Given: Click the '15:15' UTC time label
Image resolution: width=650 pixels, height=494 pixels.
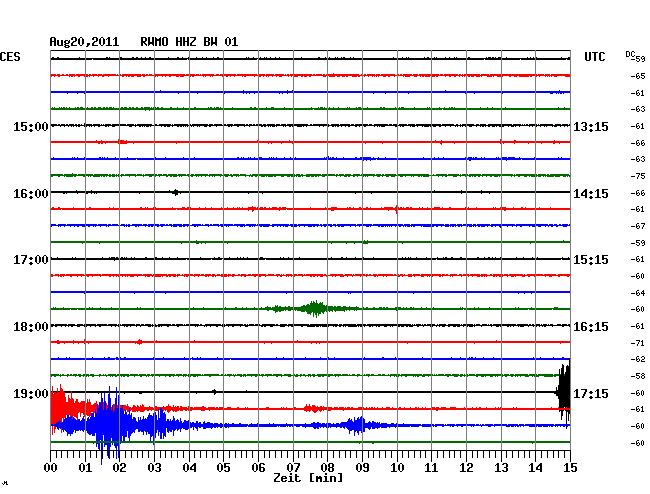Looking at the screenshot, I should tap(591, 260).
